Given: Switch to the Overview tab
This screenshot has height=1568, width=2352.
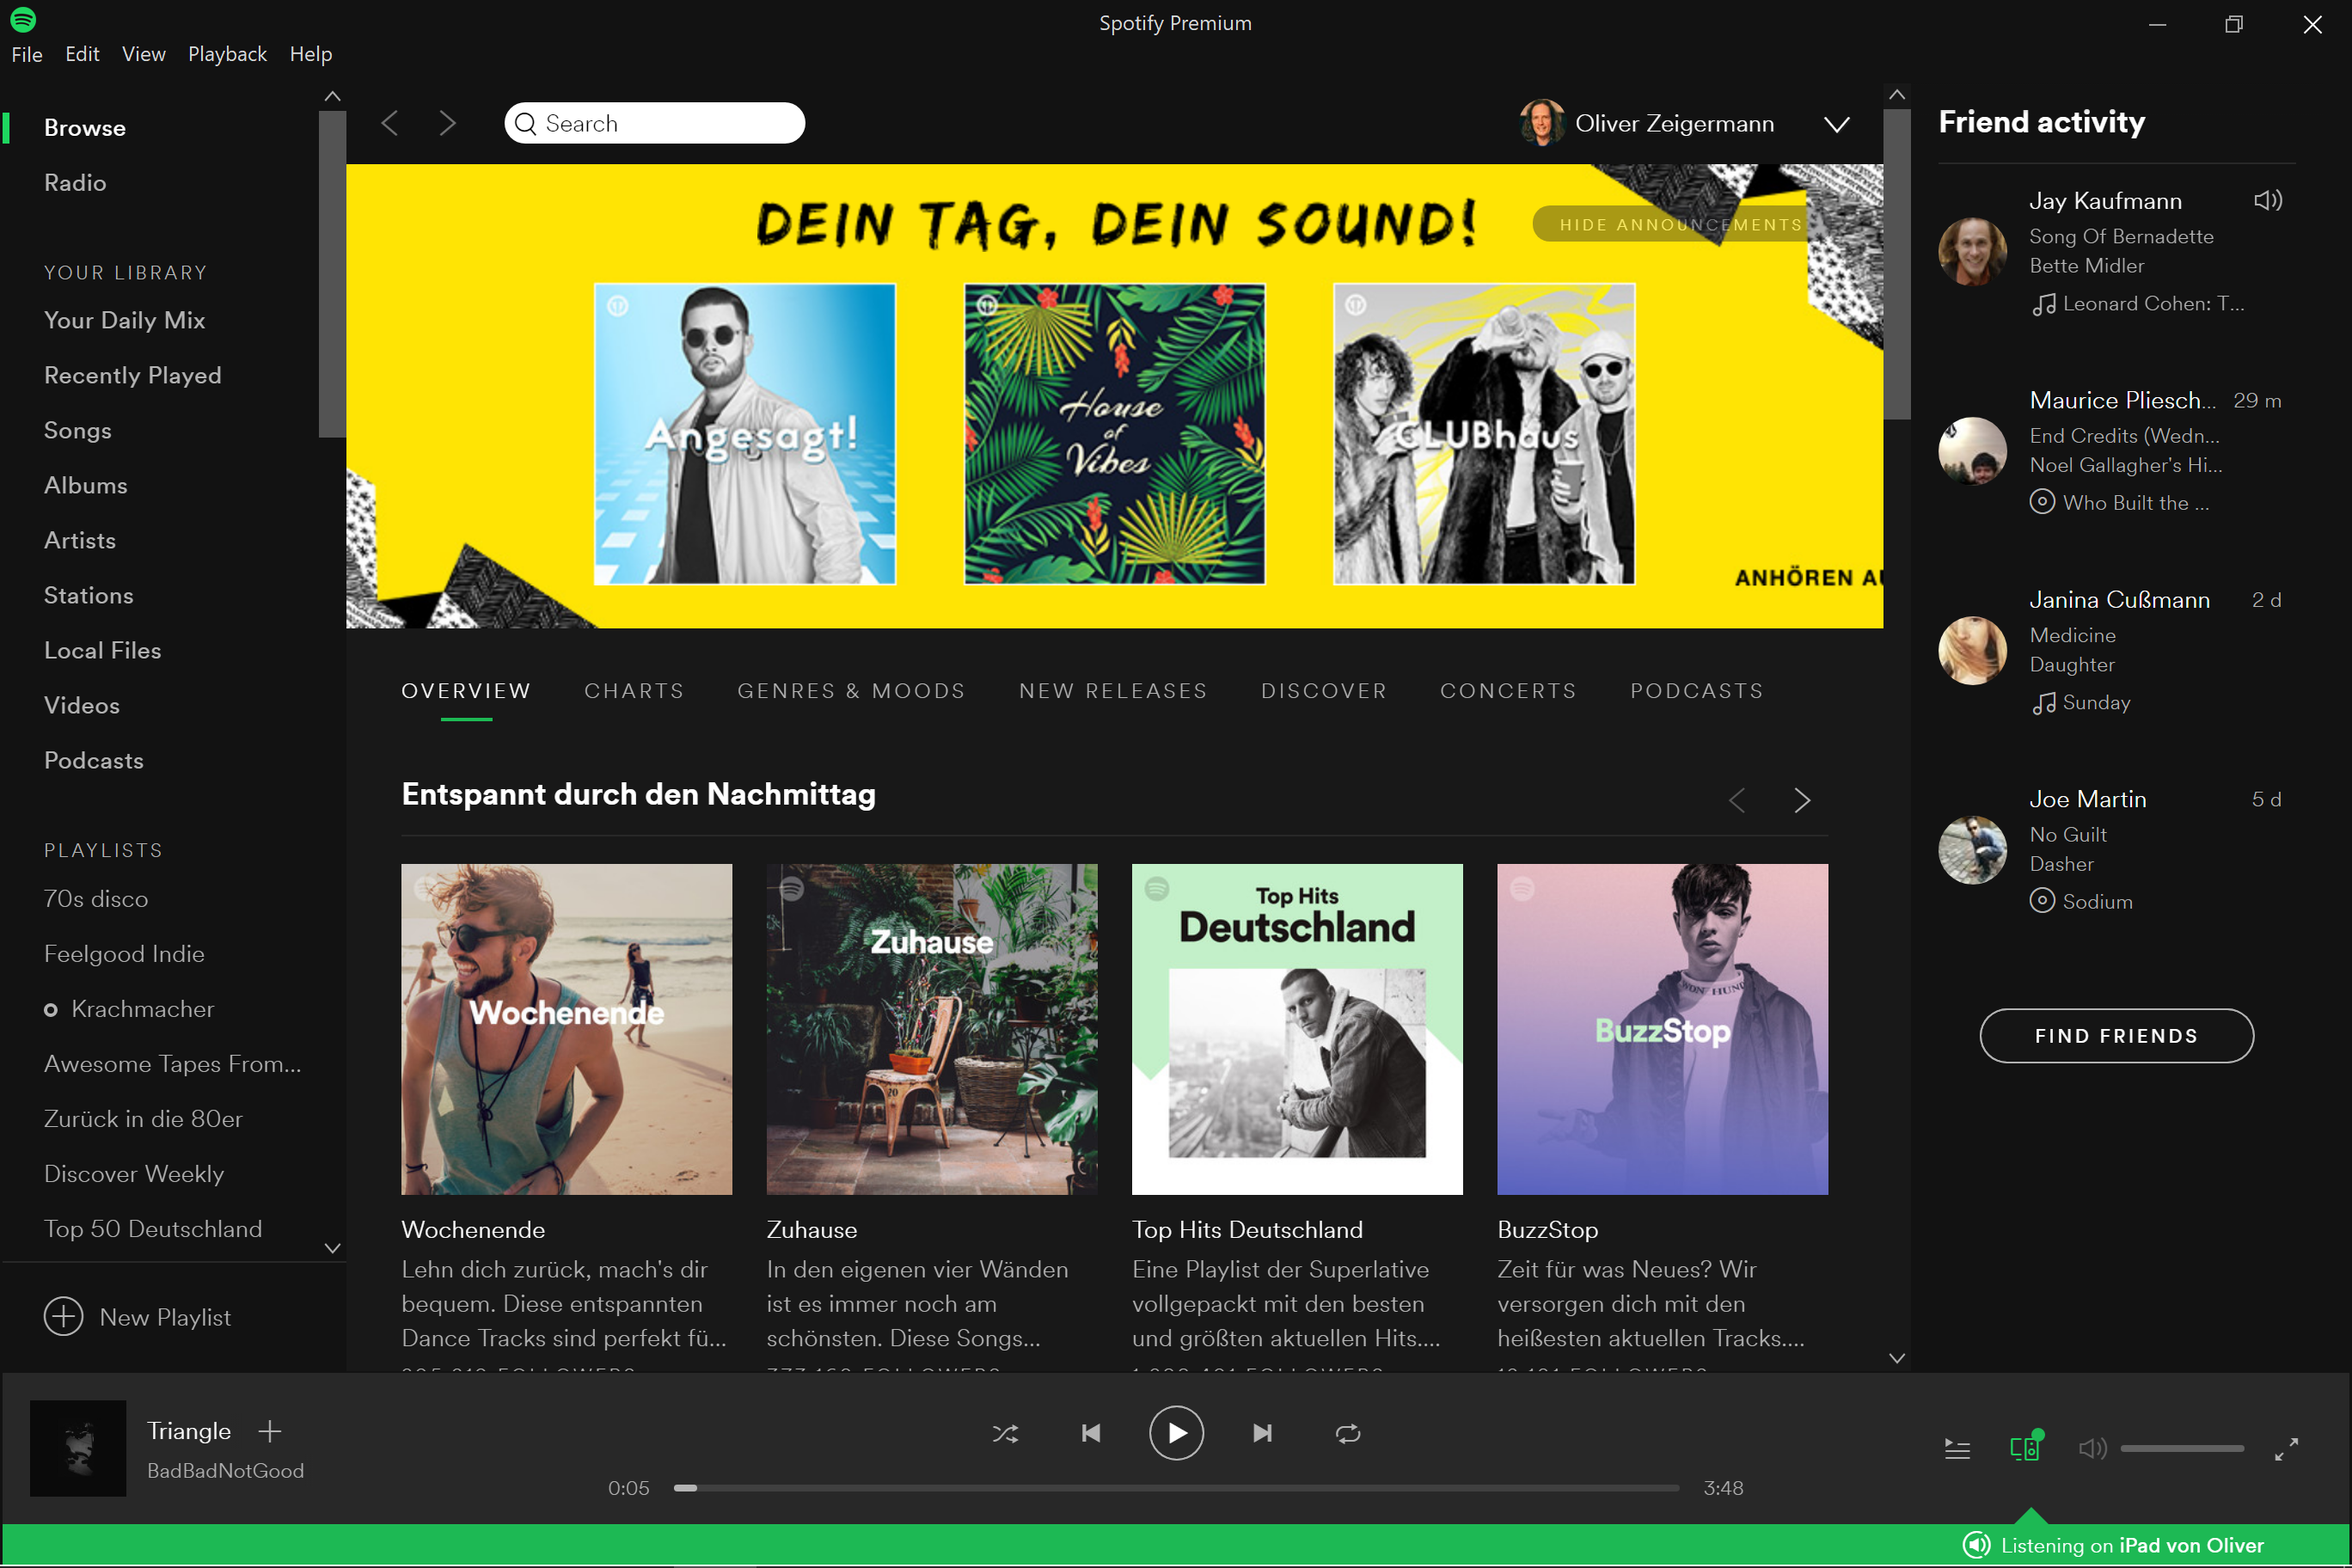Looking at the screenshot, I should pyautogui.click(x=466, y=691).
